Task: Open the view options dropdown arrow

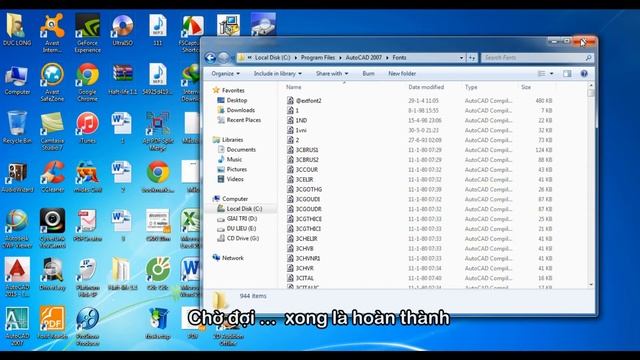Action: tap(551, 73)
